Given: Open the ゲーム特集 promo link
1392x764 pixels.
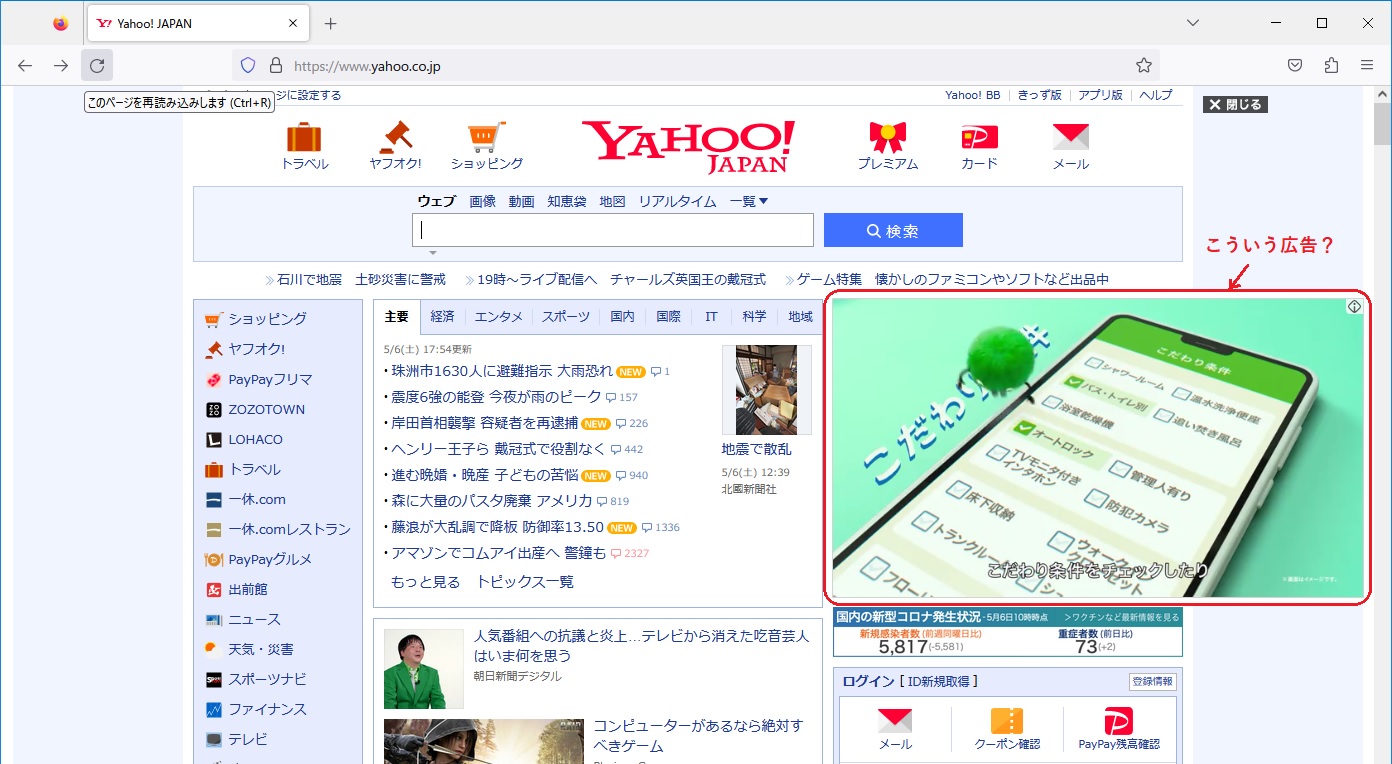Looking at the screenshot, I should pos(829,280).
